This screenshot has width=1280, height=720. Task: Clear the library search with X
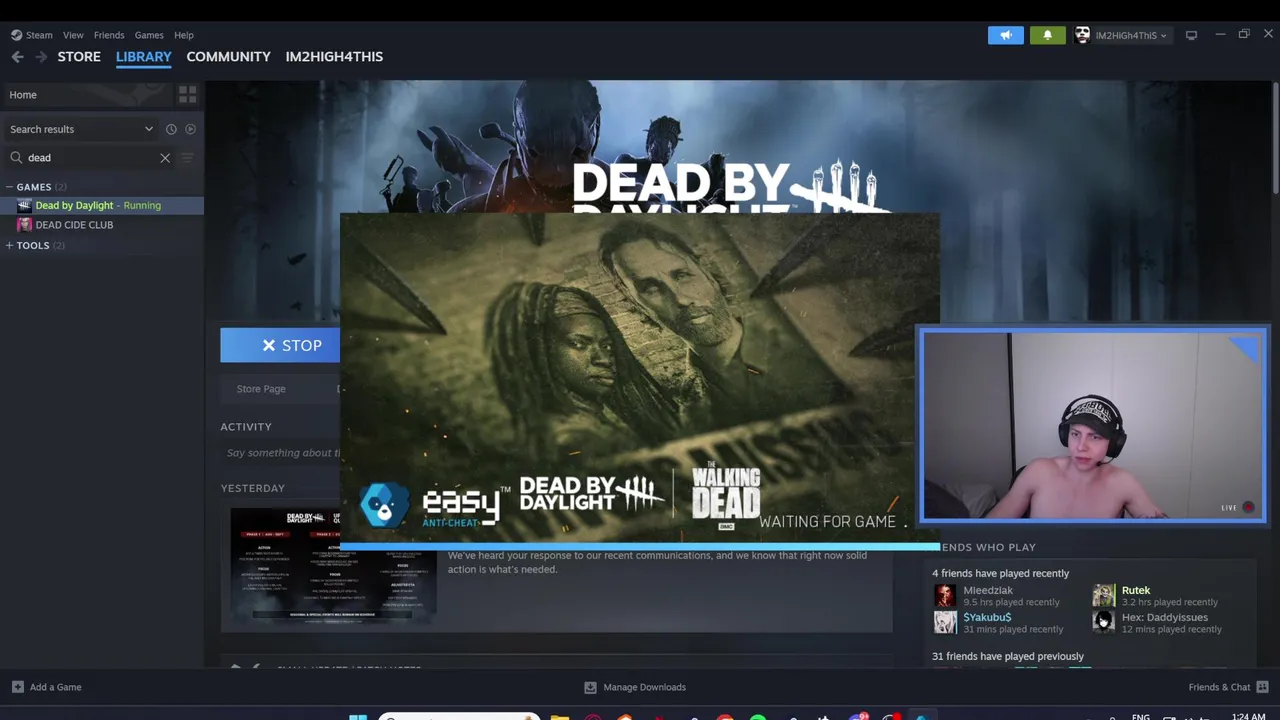pos(165,157)
